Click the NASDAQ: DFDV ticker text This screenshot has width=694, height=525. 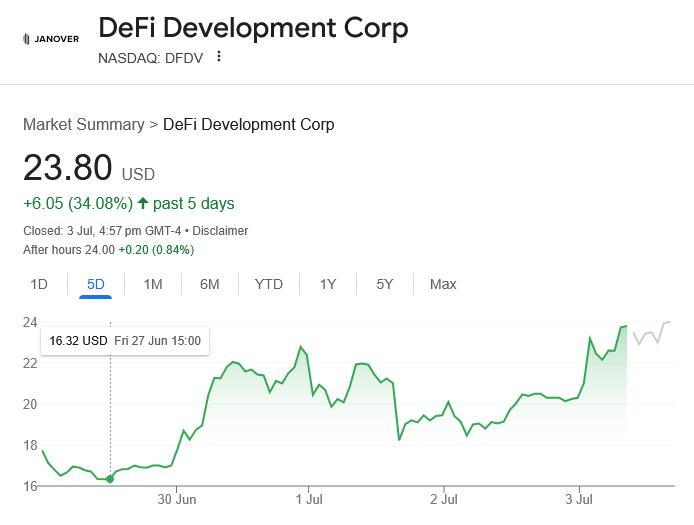[x=150, y=57]
